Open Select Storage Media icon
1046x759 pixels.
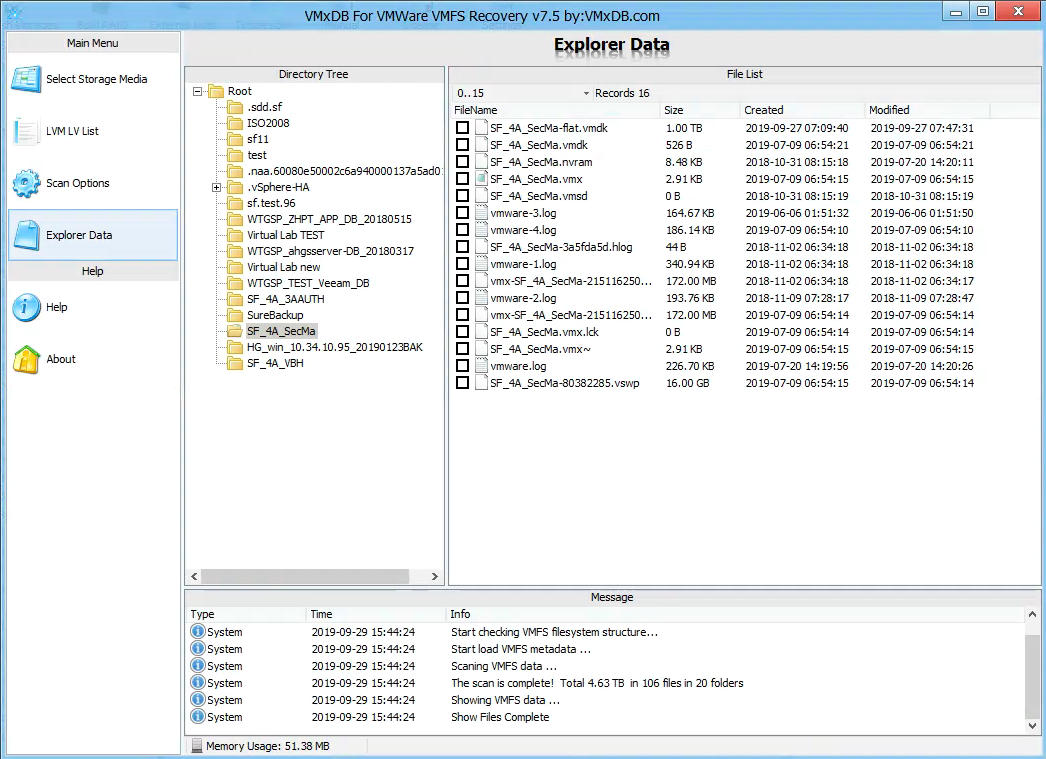(26, 79)
